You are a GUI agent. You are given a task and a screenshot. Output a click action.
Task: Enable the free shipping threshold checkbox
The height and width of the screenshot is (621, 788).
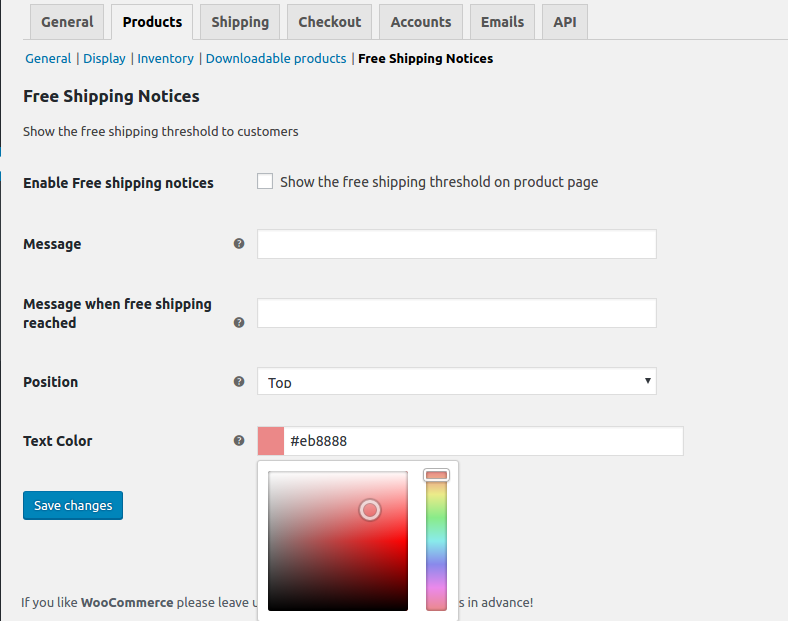[265, 181]
